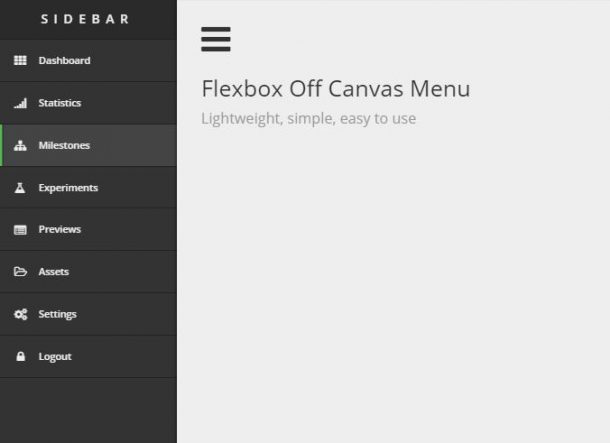Select the Statistics menu entry

click(88, 103)
